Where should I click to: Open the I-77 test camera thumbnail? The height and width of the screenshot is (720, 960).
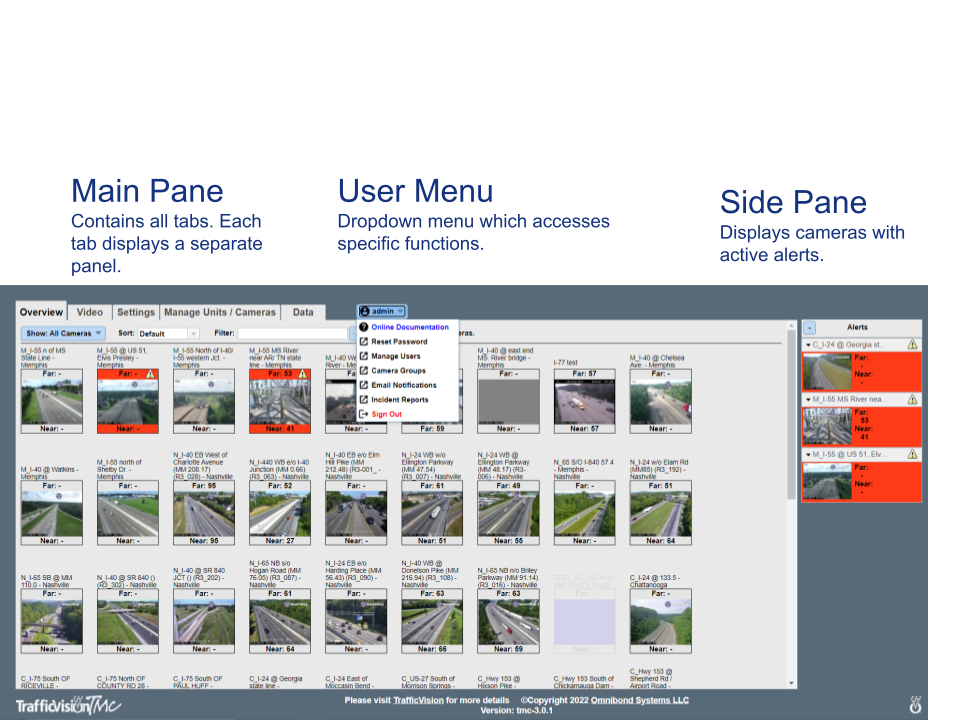click(585, 401)
